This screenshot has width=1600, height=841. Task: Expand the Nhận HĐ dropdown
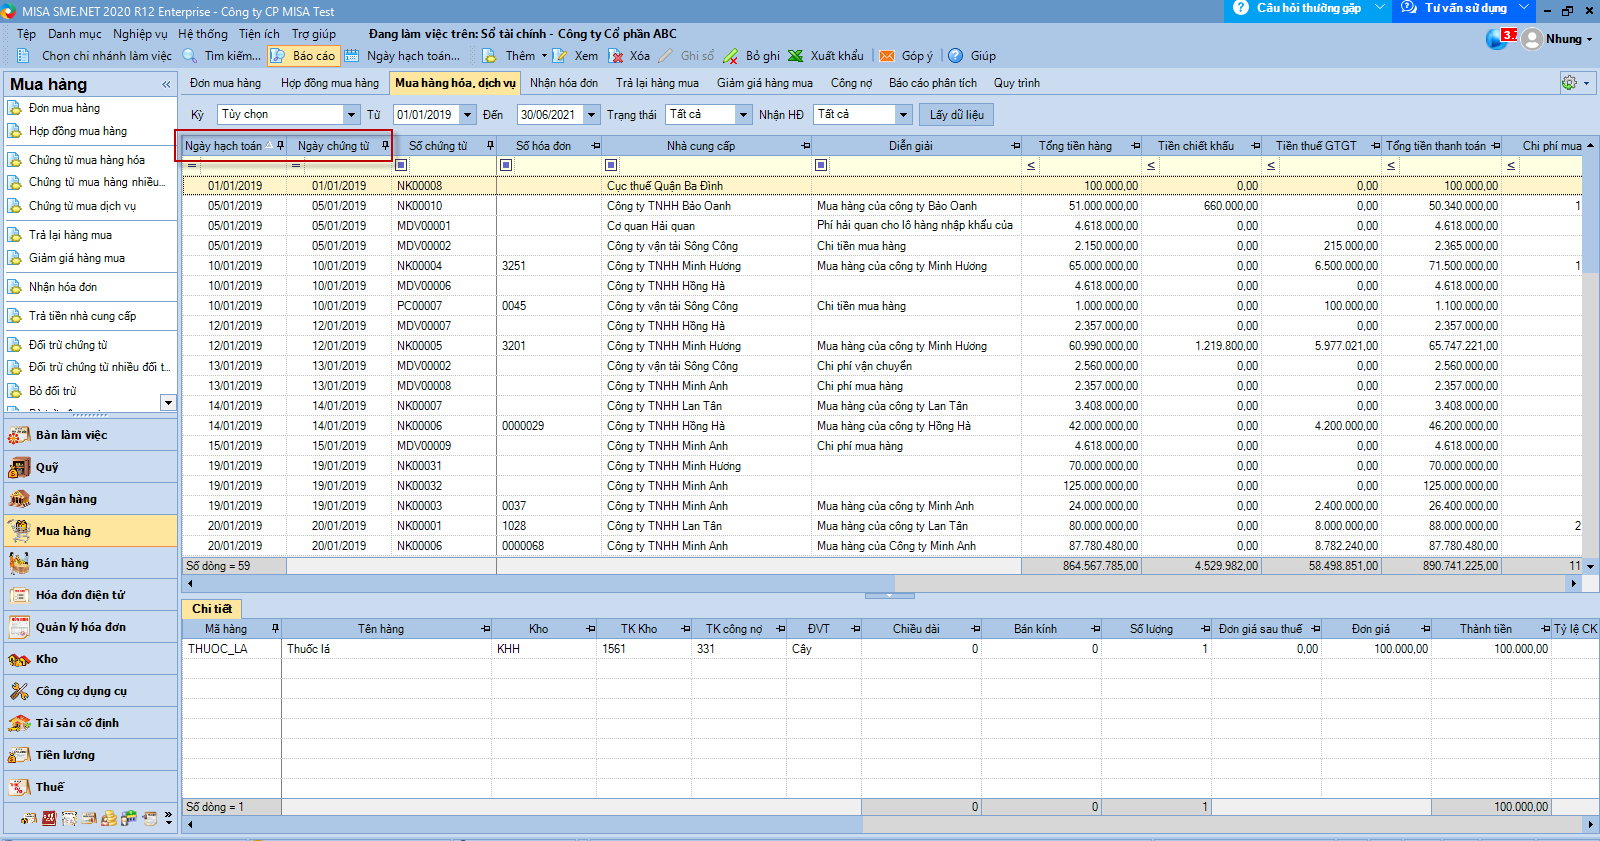[x=903, y=115]
